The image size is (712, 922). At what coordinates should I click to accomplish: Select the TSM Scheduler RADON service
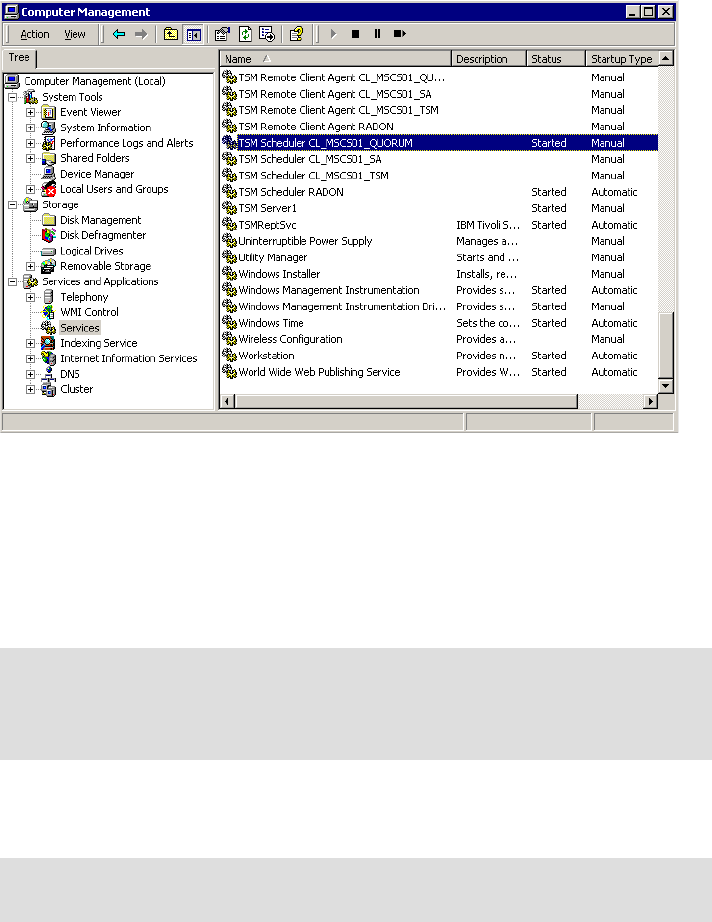click(x=439, y=192)
